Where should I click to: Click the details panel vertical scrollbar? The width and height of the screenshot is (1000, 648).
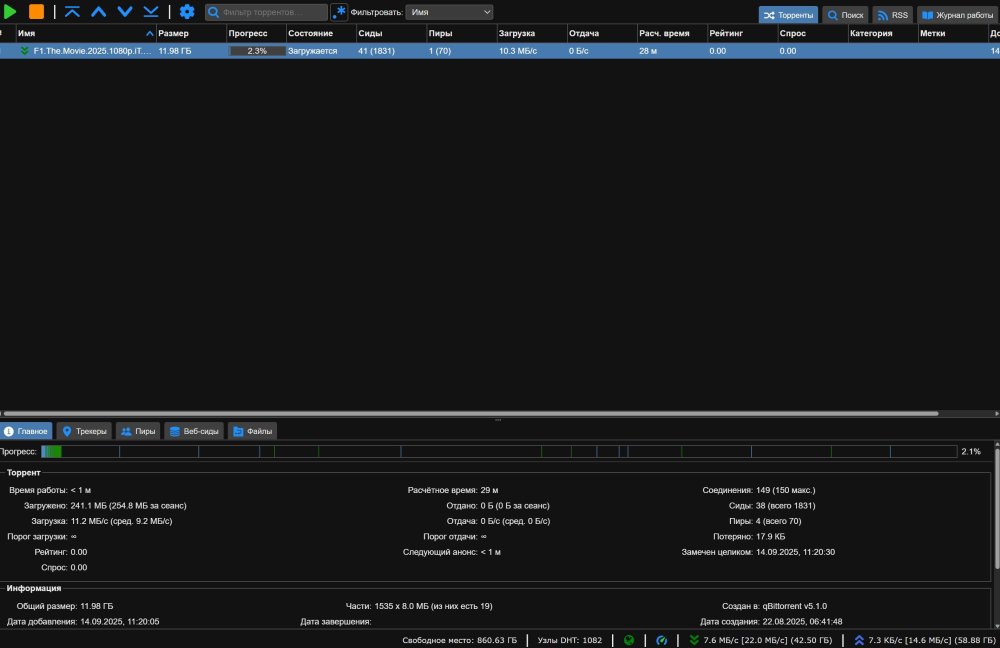coord(997,507)
